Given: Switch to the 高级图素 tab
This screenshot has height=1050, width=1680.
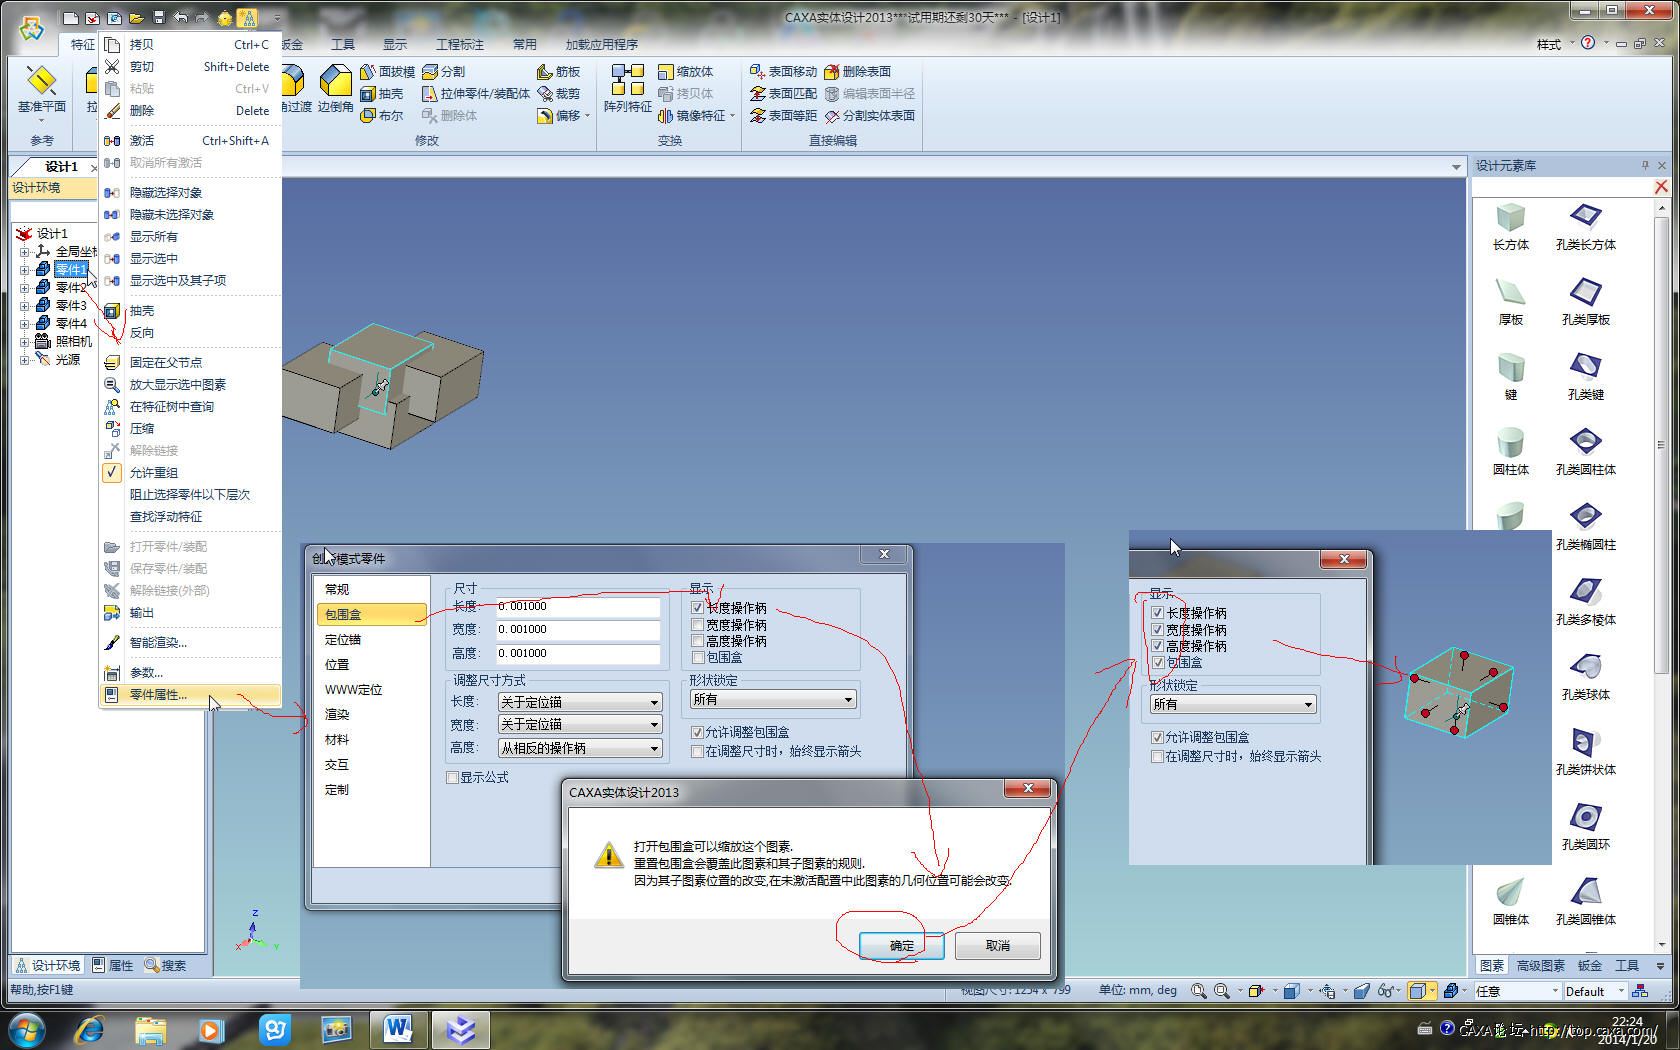Looking at the screenshot, I should 1540,966.
